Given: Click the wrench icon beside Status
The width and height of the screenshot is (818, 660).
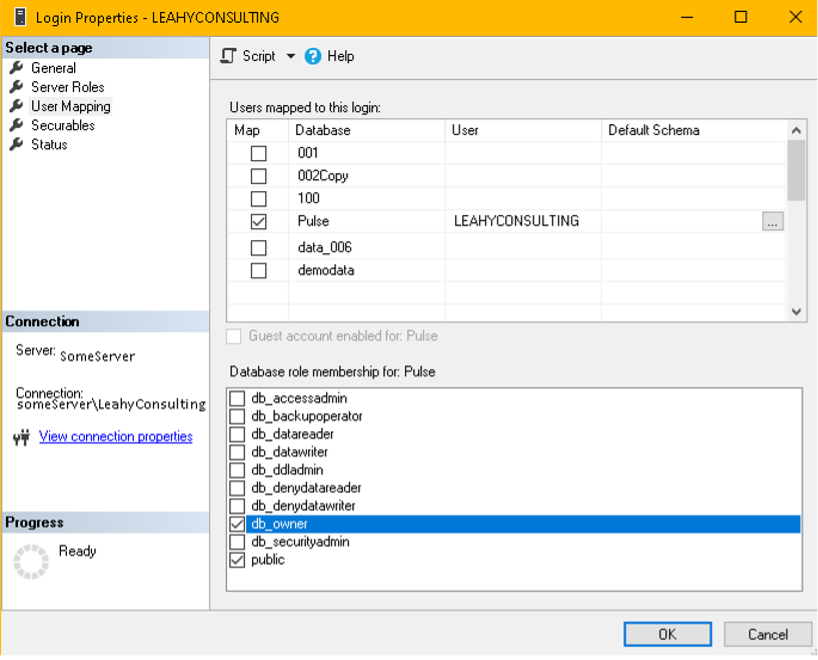Looking at the screenshot, I should coord(17,144).
